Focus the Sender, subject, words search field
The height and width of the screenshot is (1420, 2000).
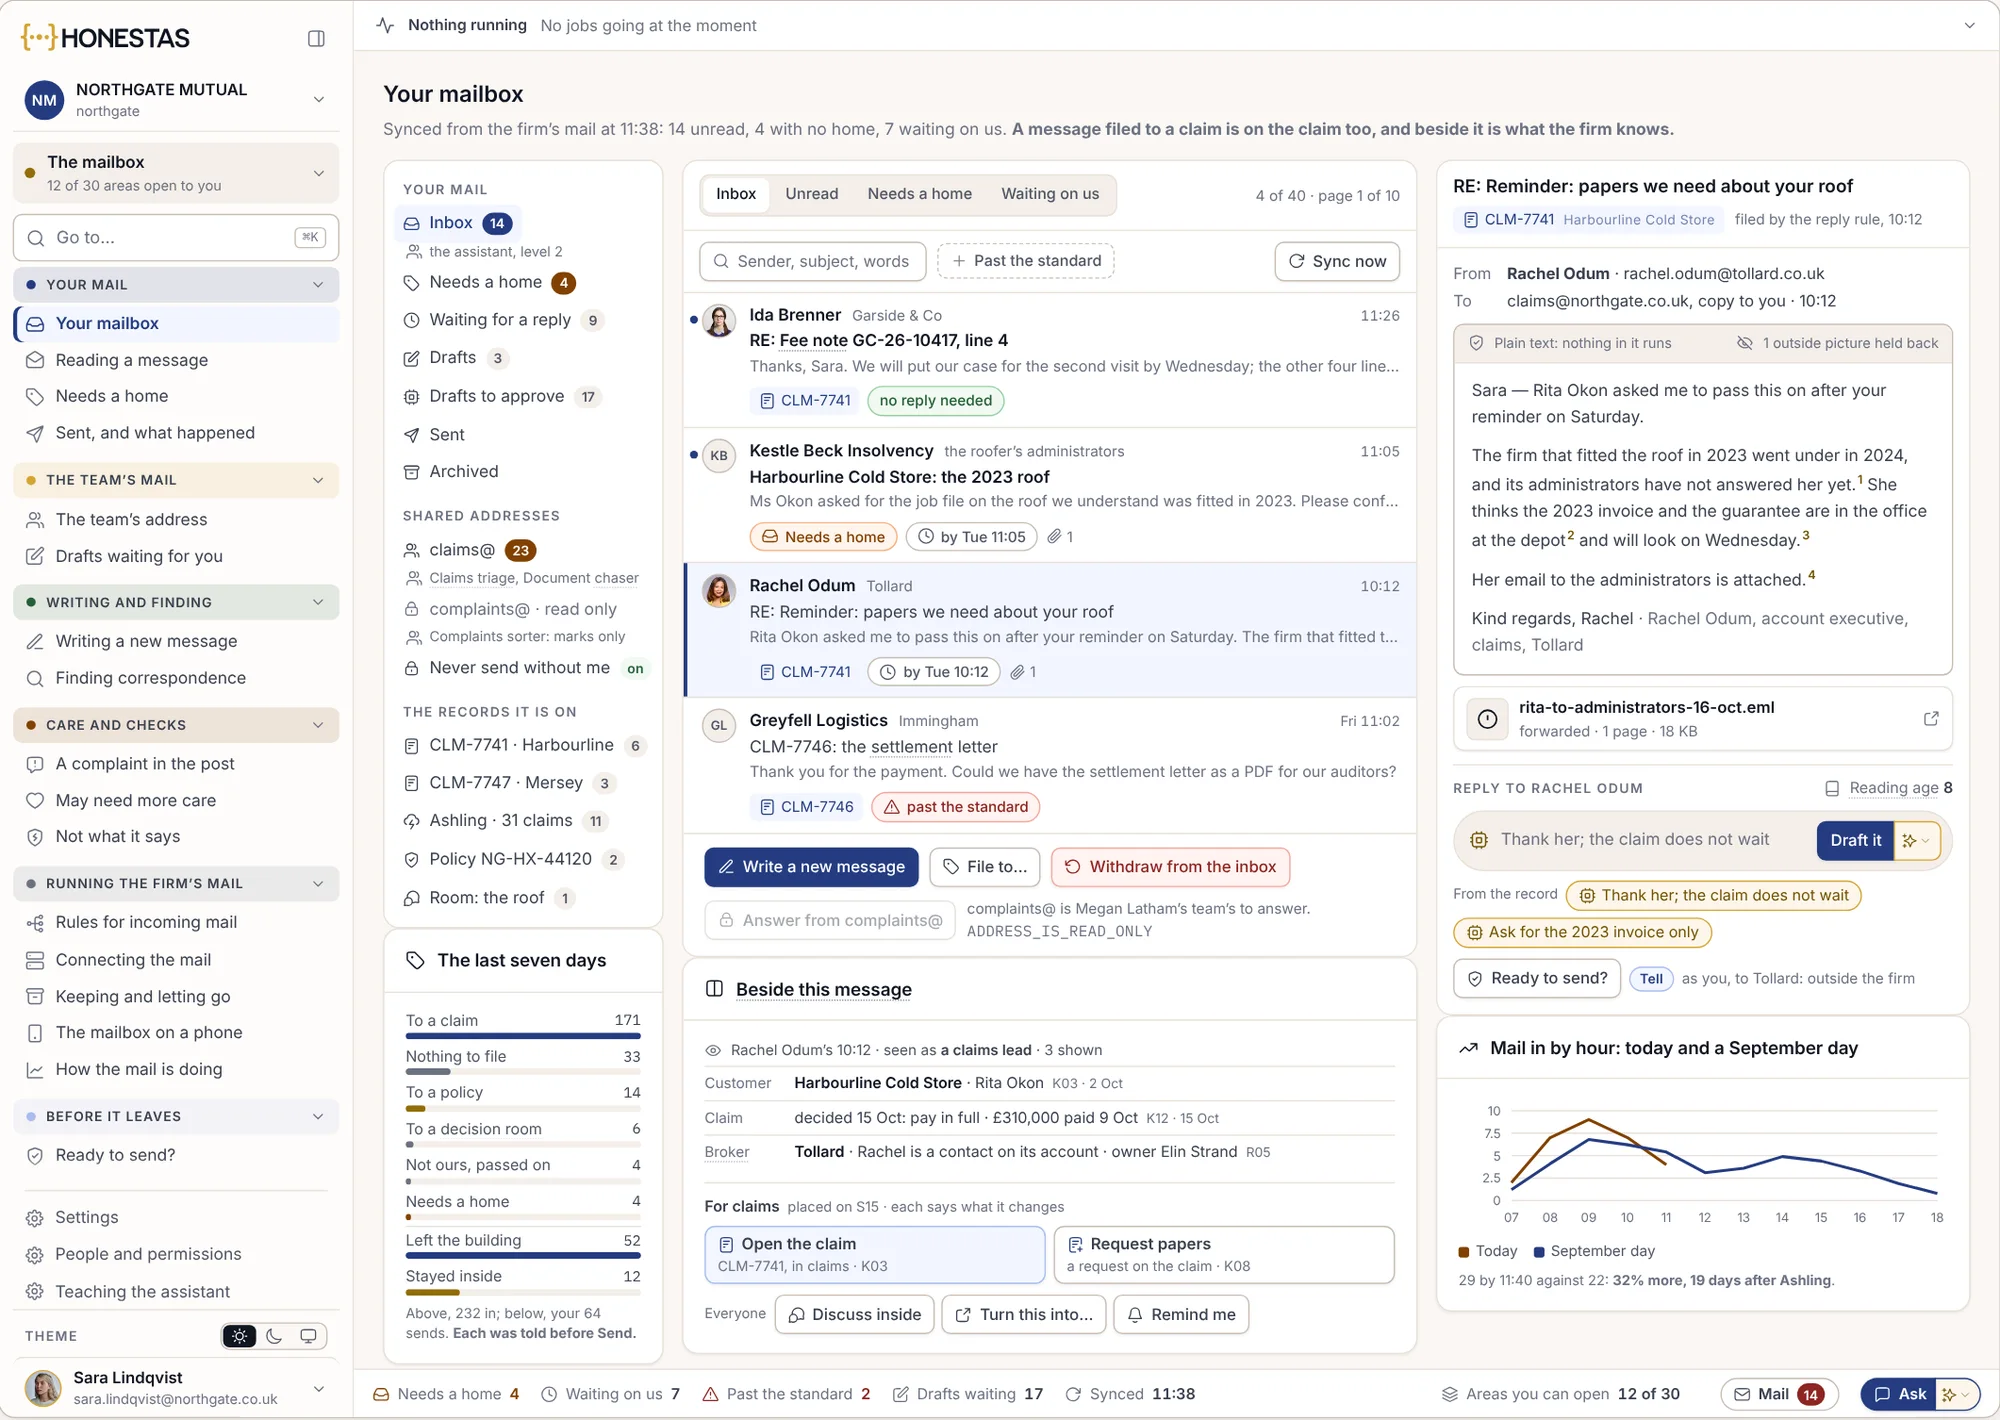[813, 261]
